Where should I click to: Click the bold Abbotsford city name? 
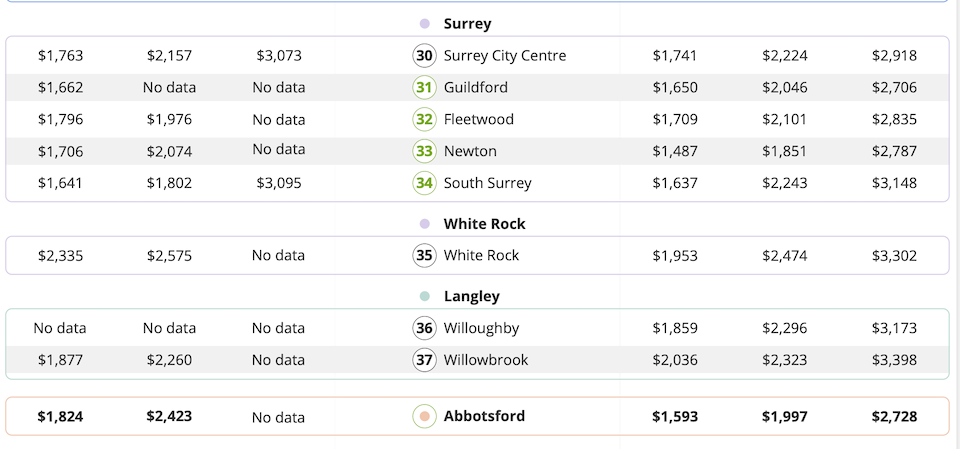[x=484, y=416]
